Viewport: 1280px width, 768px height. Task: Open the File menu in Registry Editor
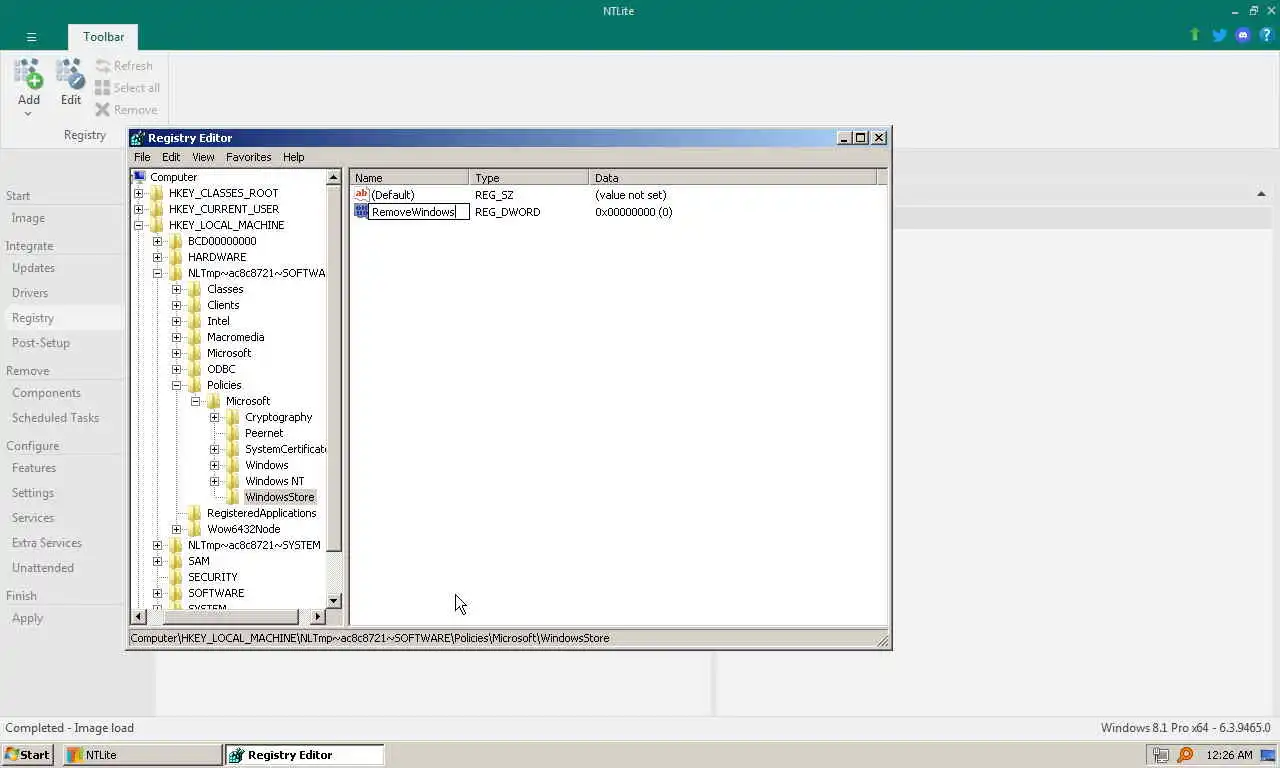(x=142, y=157)
